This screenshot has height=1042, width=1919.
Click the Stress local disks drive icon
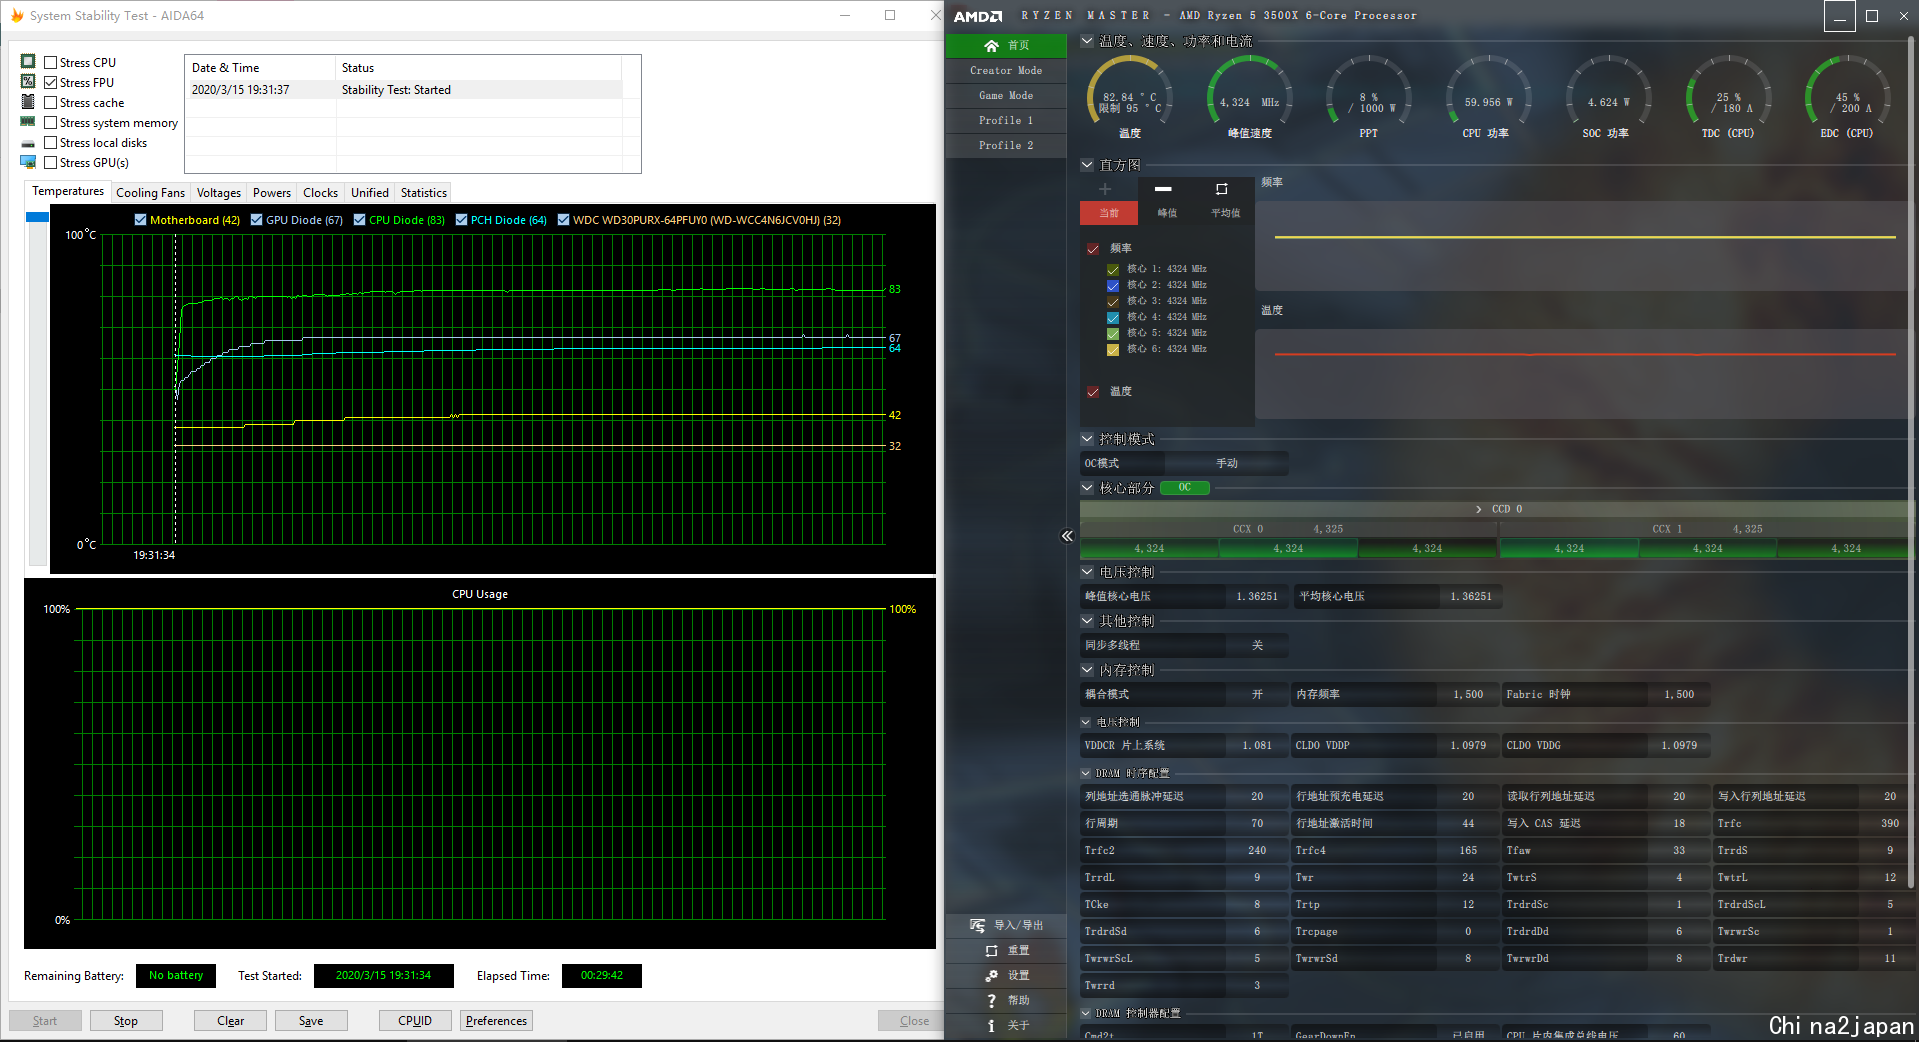coord(28,143)
